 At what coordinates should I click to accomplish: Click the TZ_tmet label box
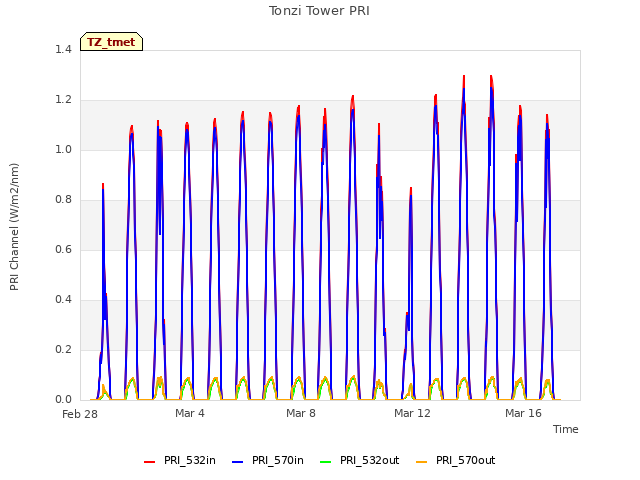click(111, 42)
